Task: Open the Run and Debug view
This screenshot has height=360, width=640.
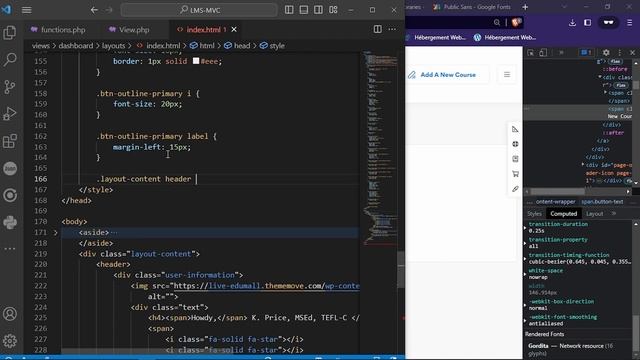Action: click(x=10, y=113)
